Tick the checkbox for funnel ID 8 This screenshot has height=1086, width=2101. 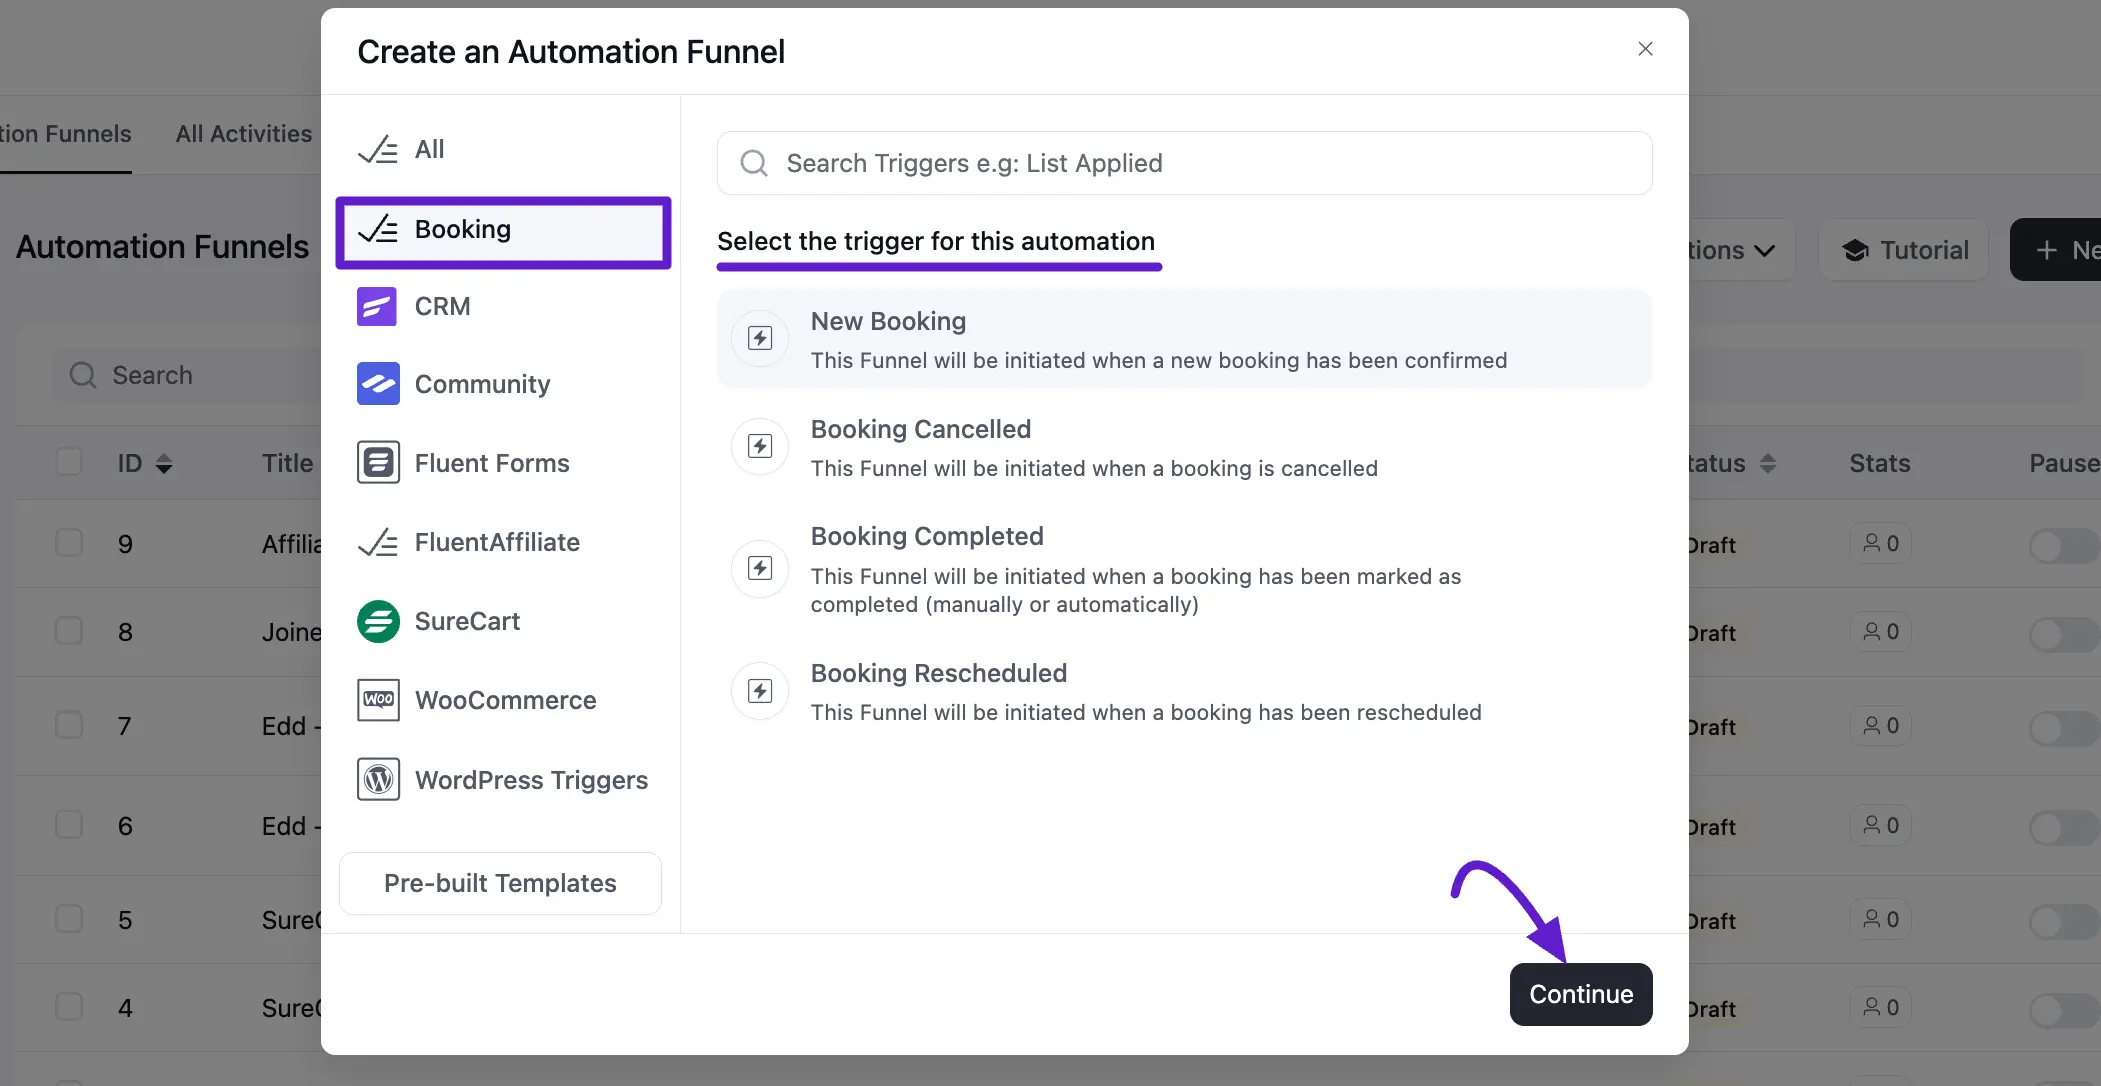tap(69, 631)
